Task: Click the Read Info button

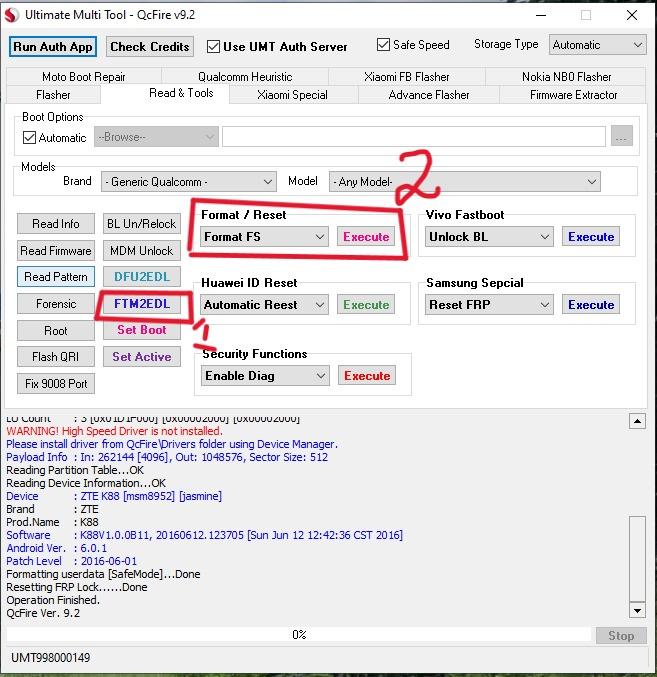Action: tap(56, 224)
